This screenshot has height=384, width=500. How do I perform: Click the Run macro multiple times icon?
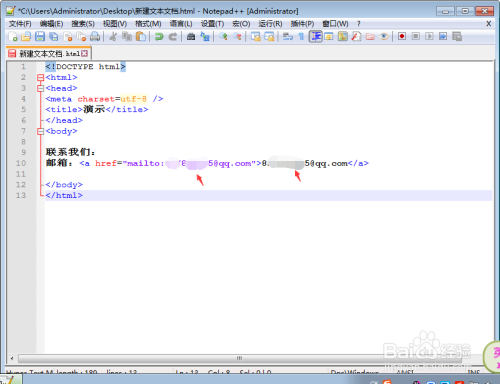click(443, 36)
